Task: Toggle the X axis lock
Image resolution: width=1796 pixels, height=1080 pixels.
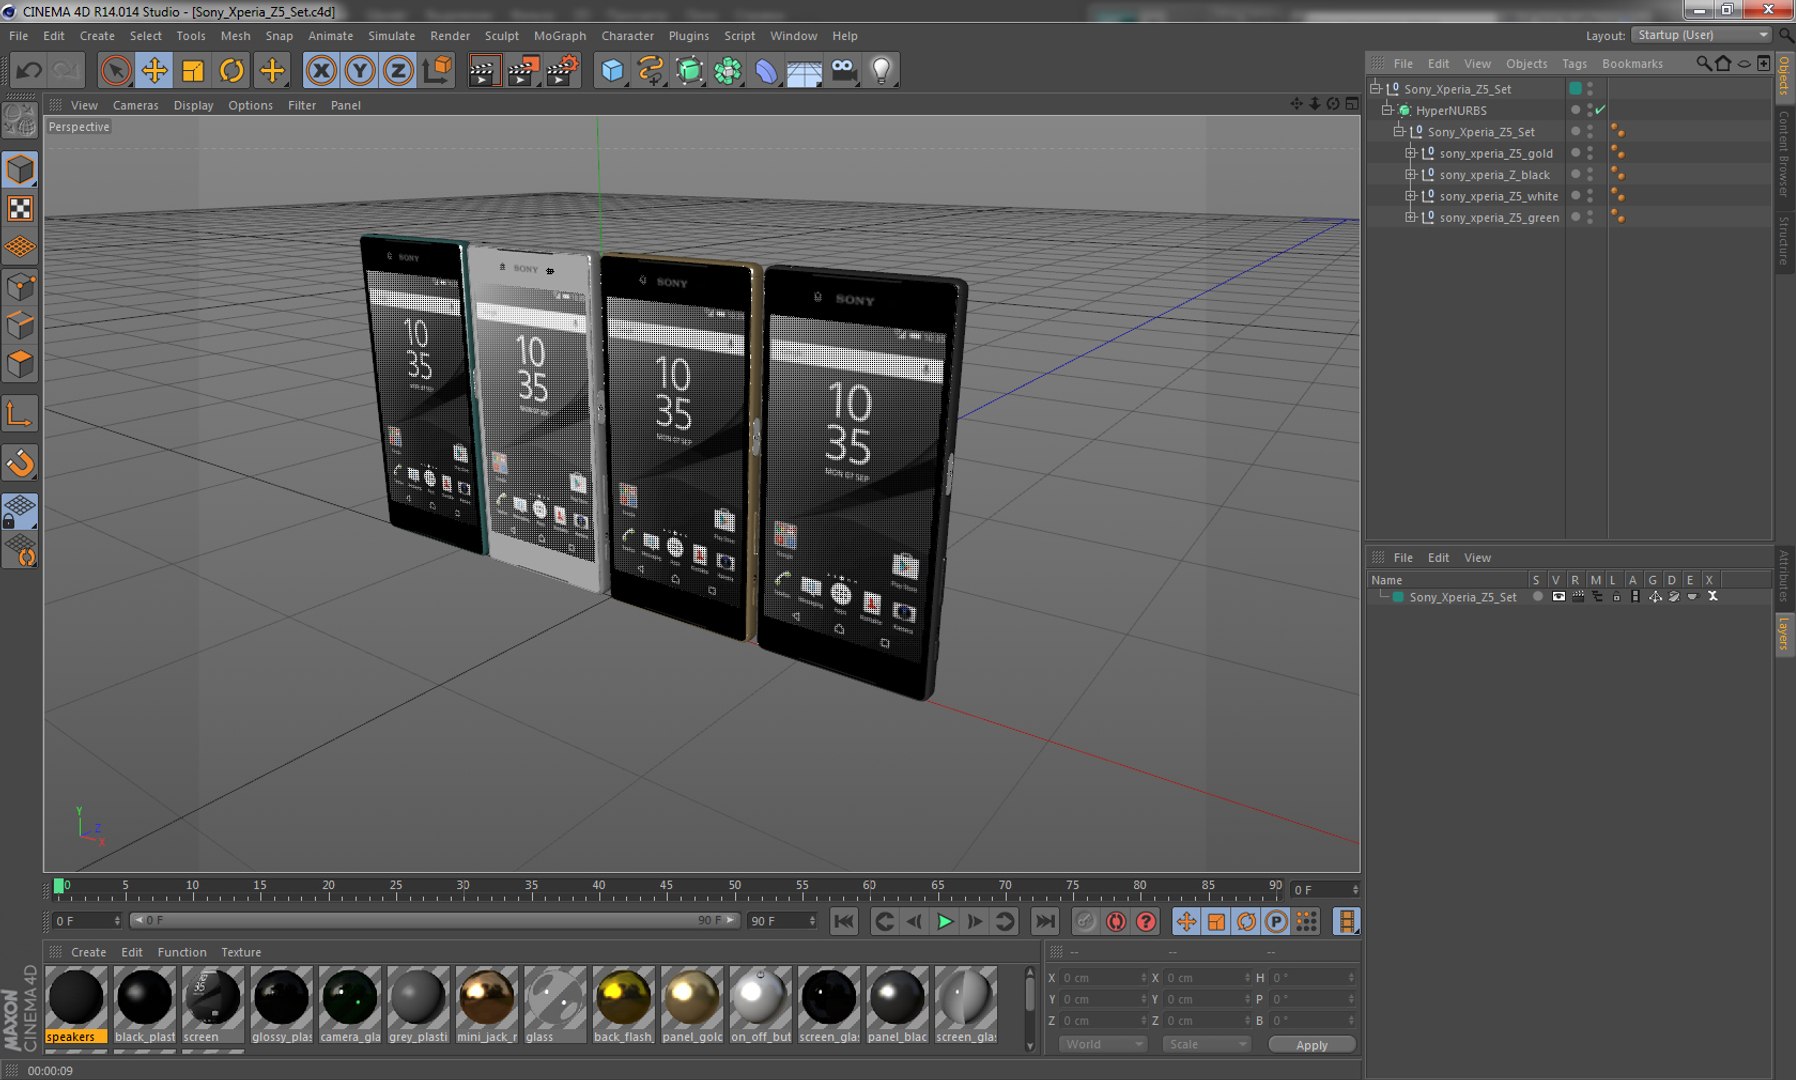Action: tap(321, 70)
